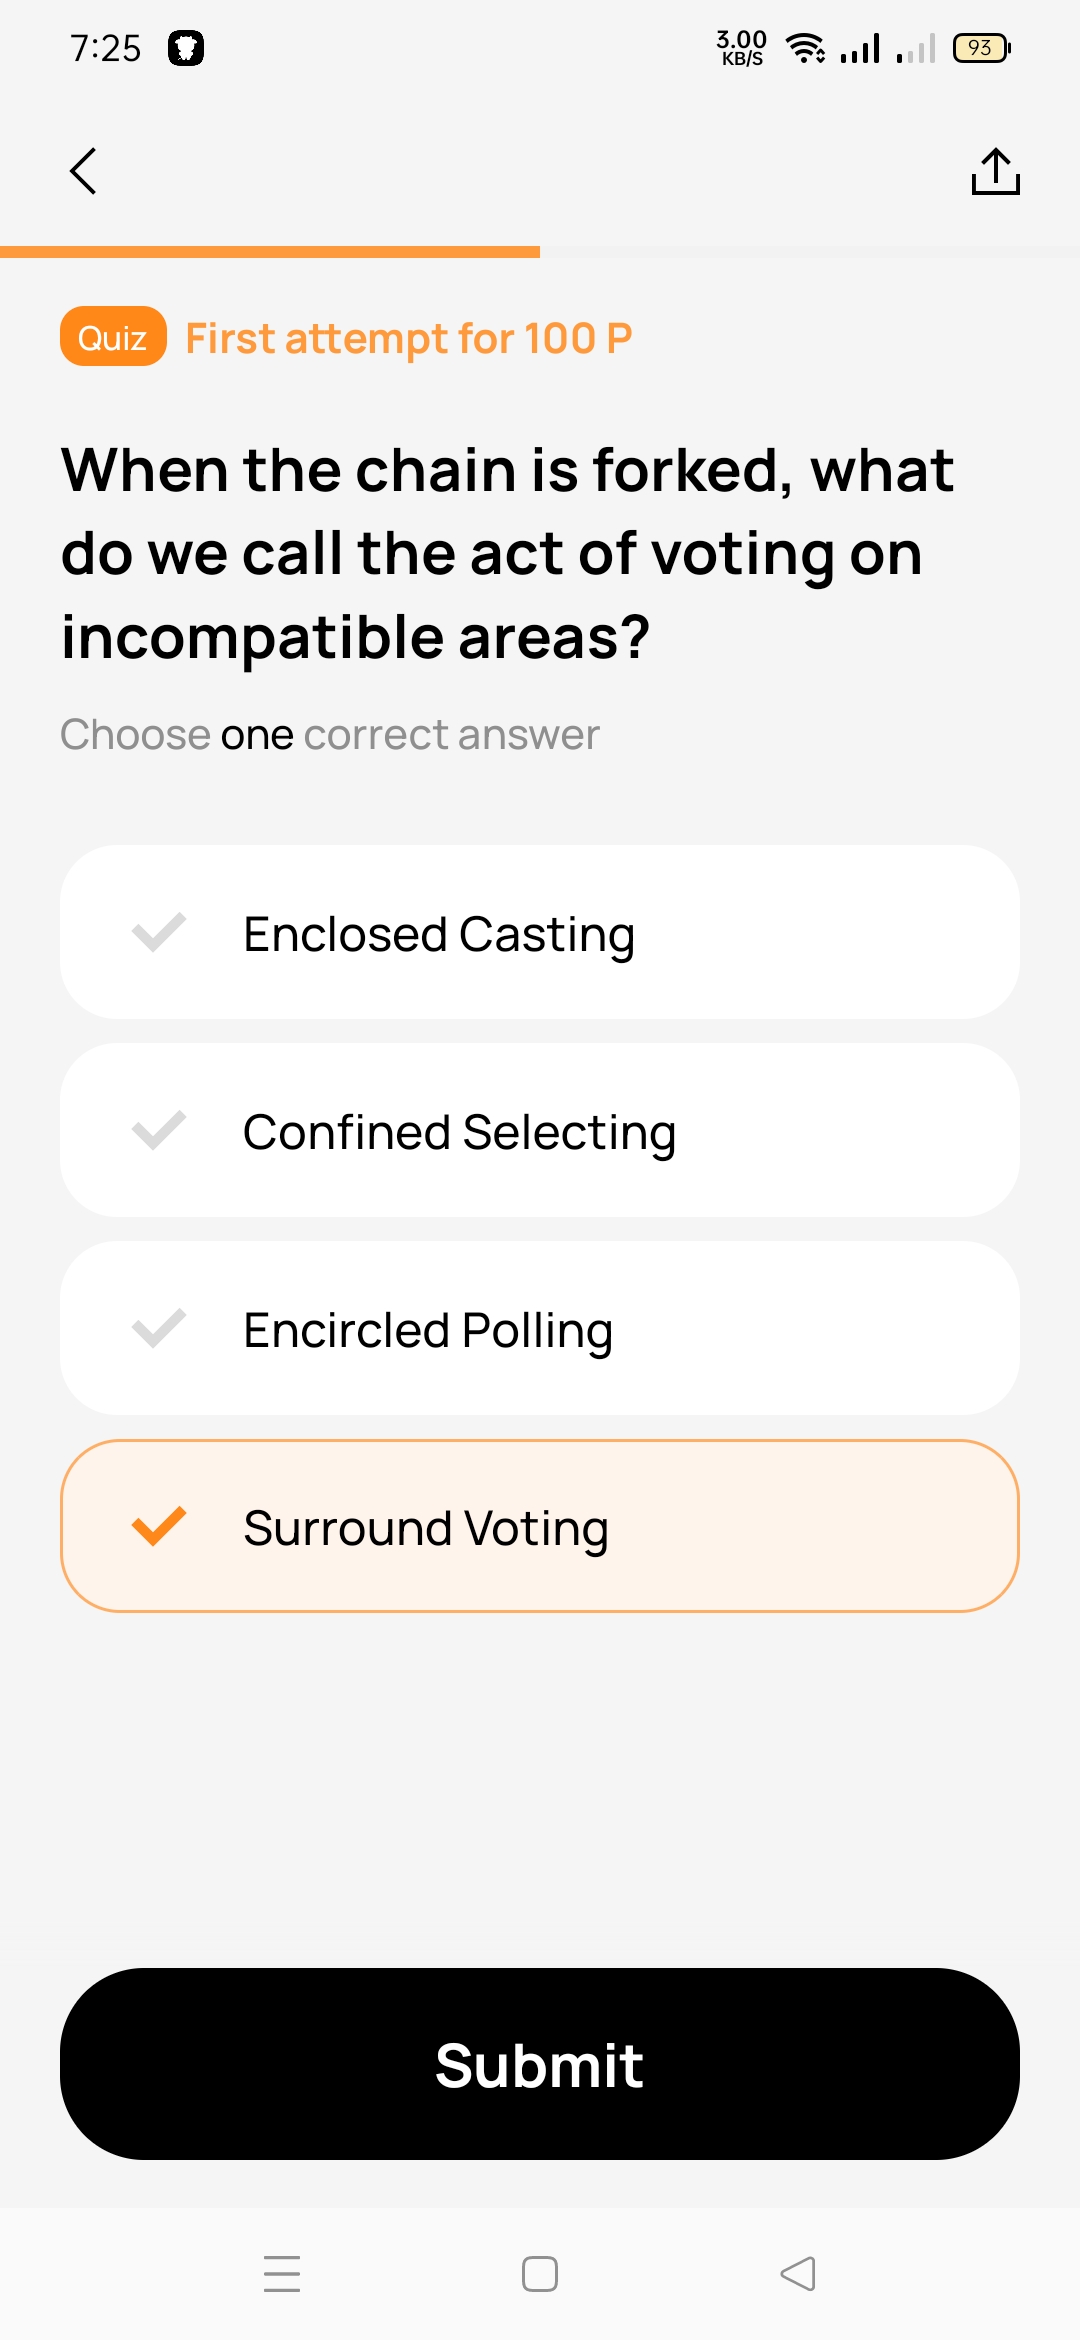Tap the back arrow icon

[83, 171]
